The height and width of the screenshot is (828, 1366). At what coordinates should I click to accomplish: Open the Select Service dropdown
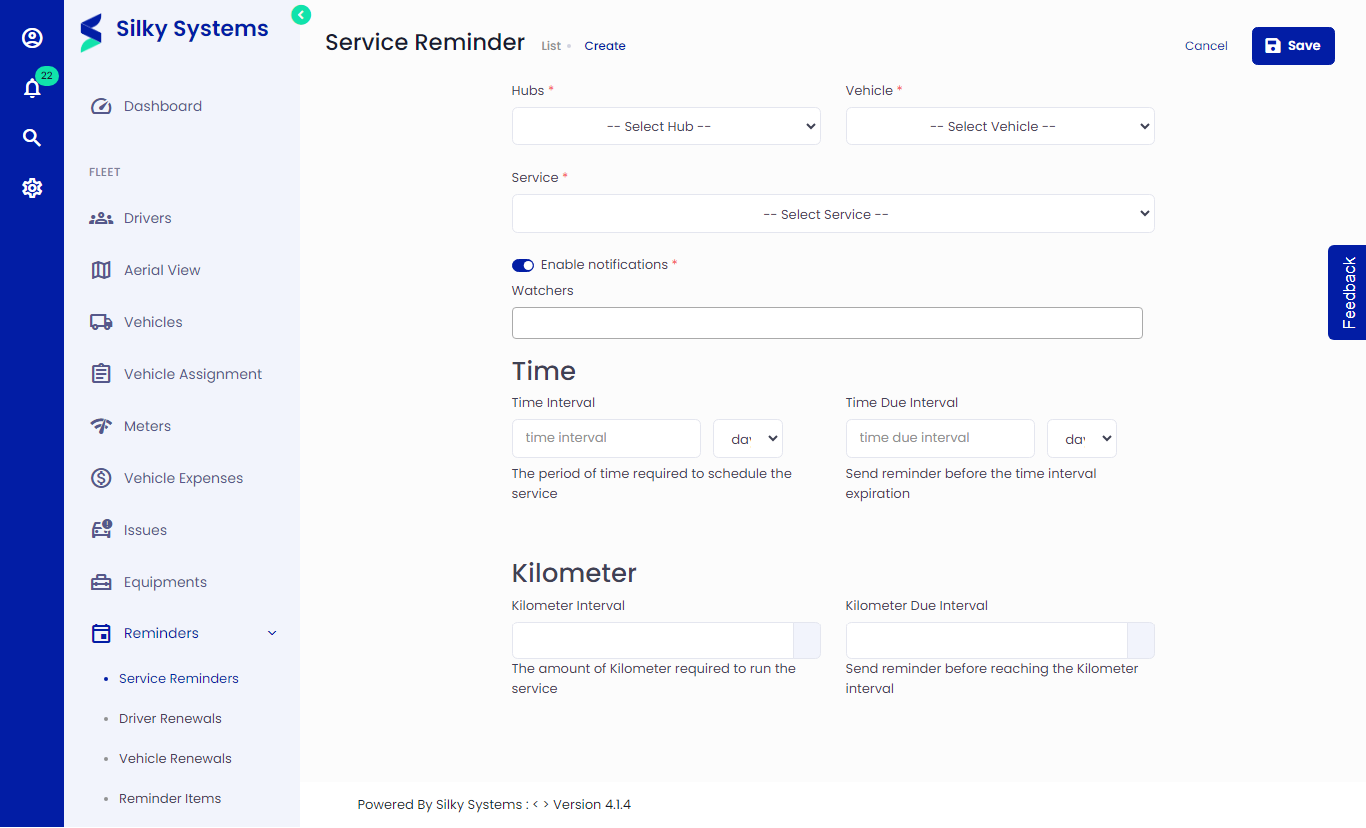point(832,213)
